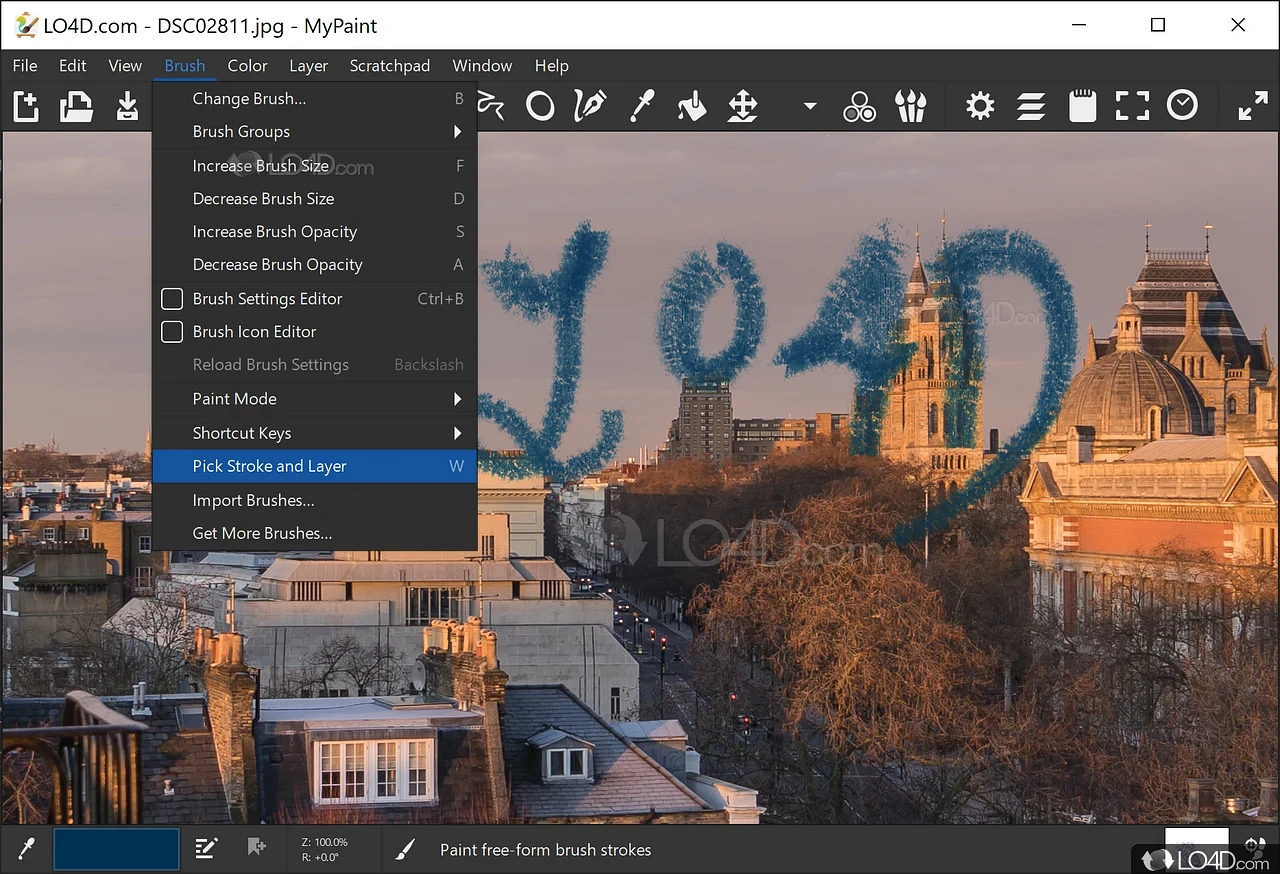This screenshot has height=874, width=1280.
Task: Open the Scratchpad notepad icon
Action: [x=1082, y=105]
